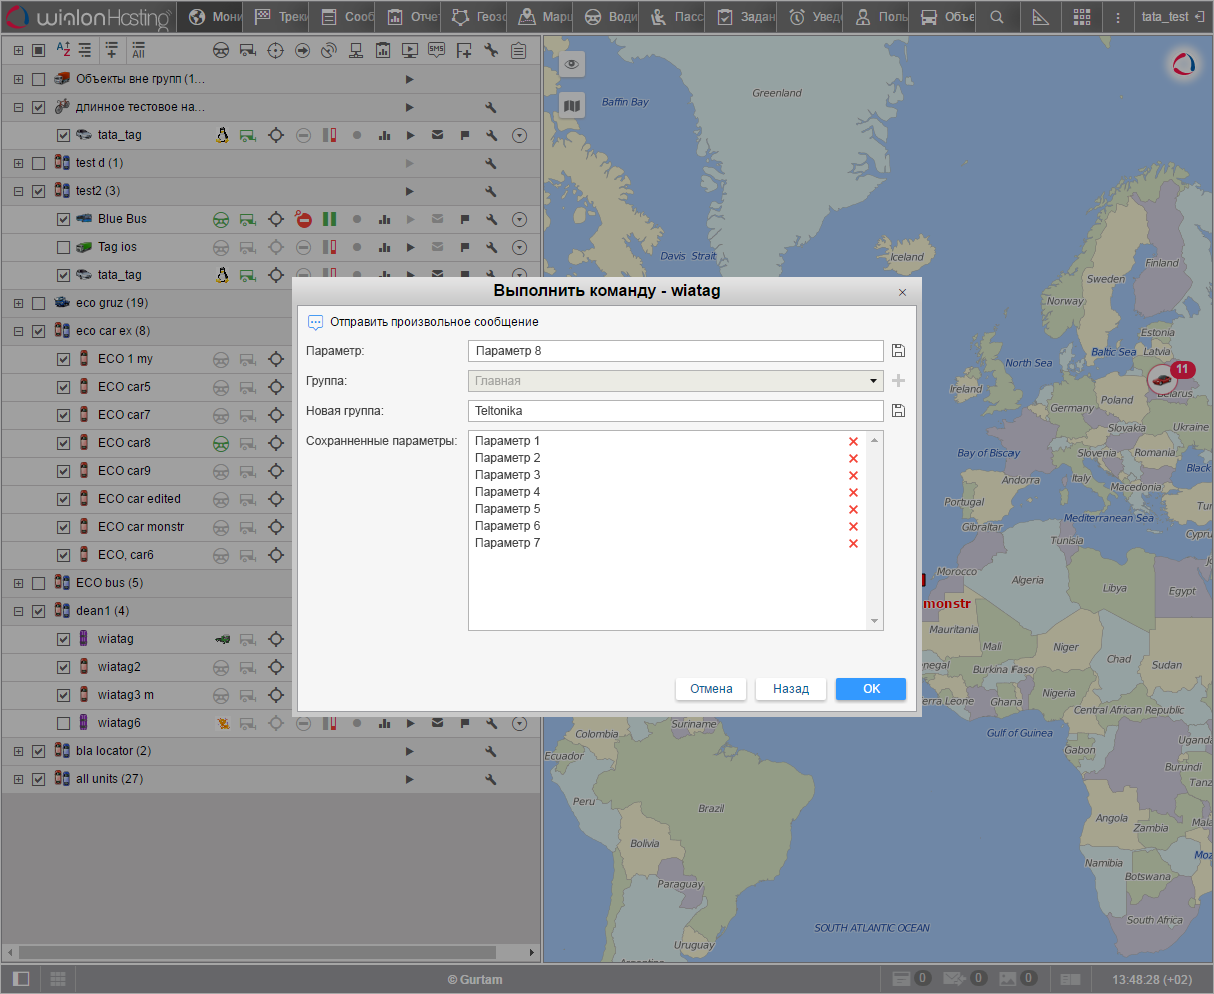Open the search tool in top bar
The width and height of the screenshot is (1214, 994).
(996, 17)
